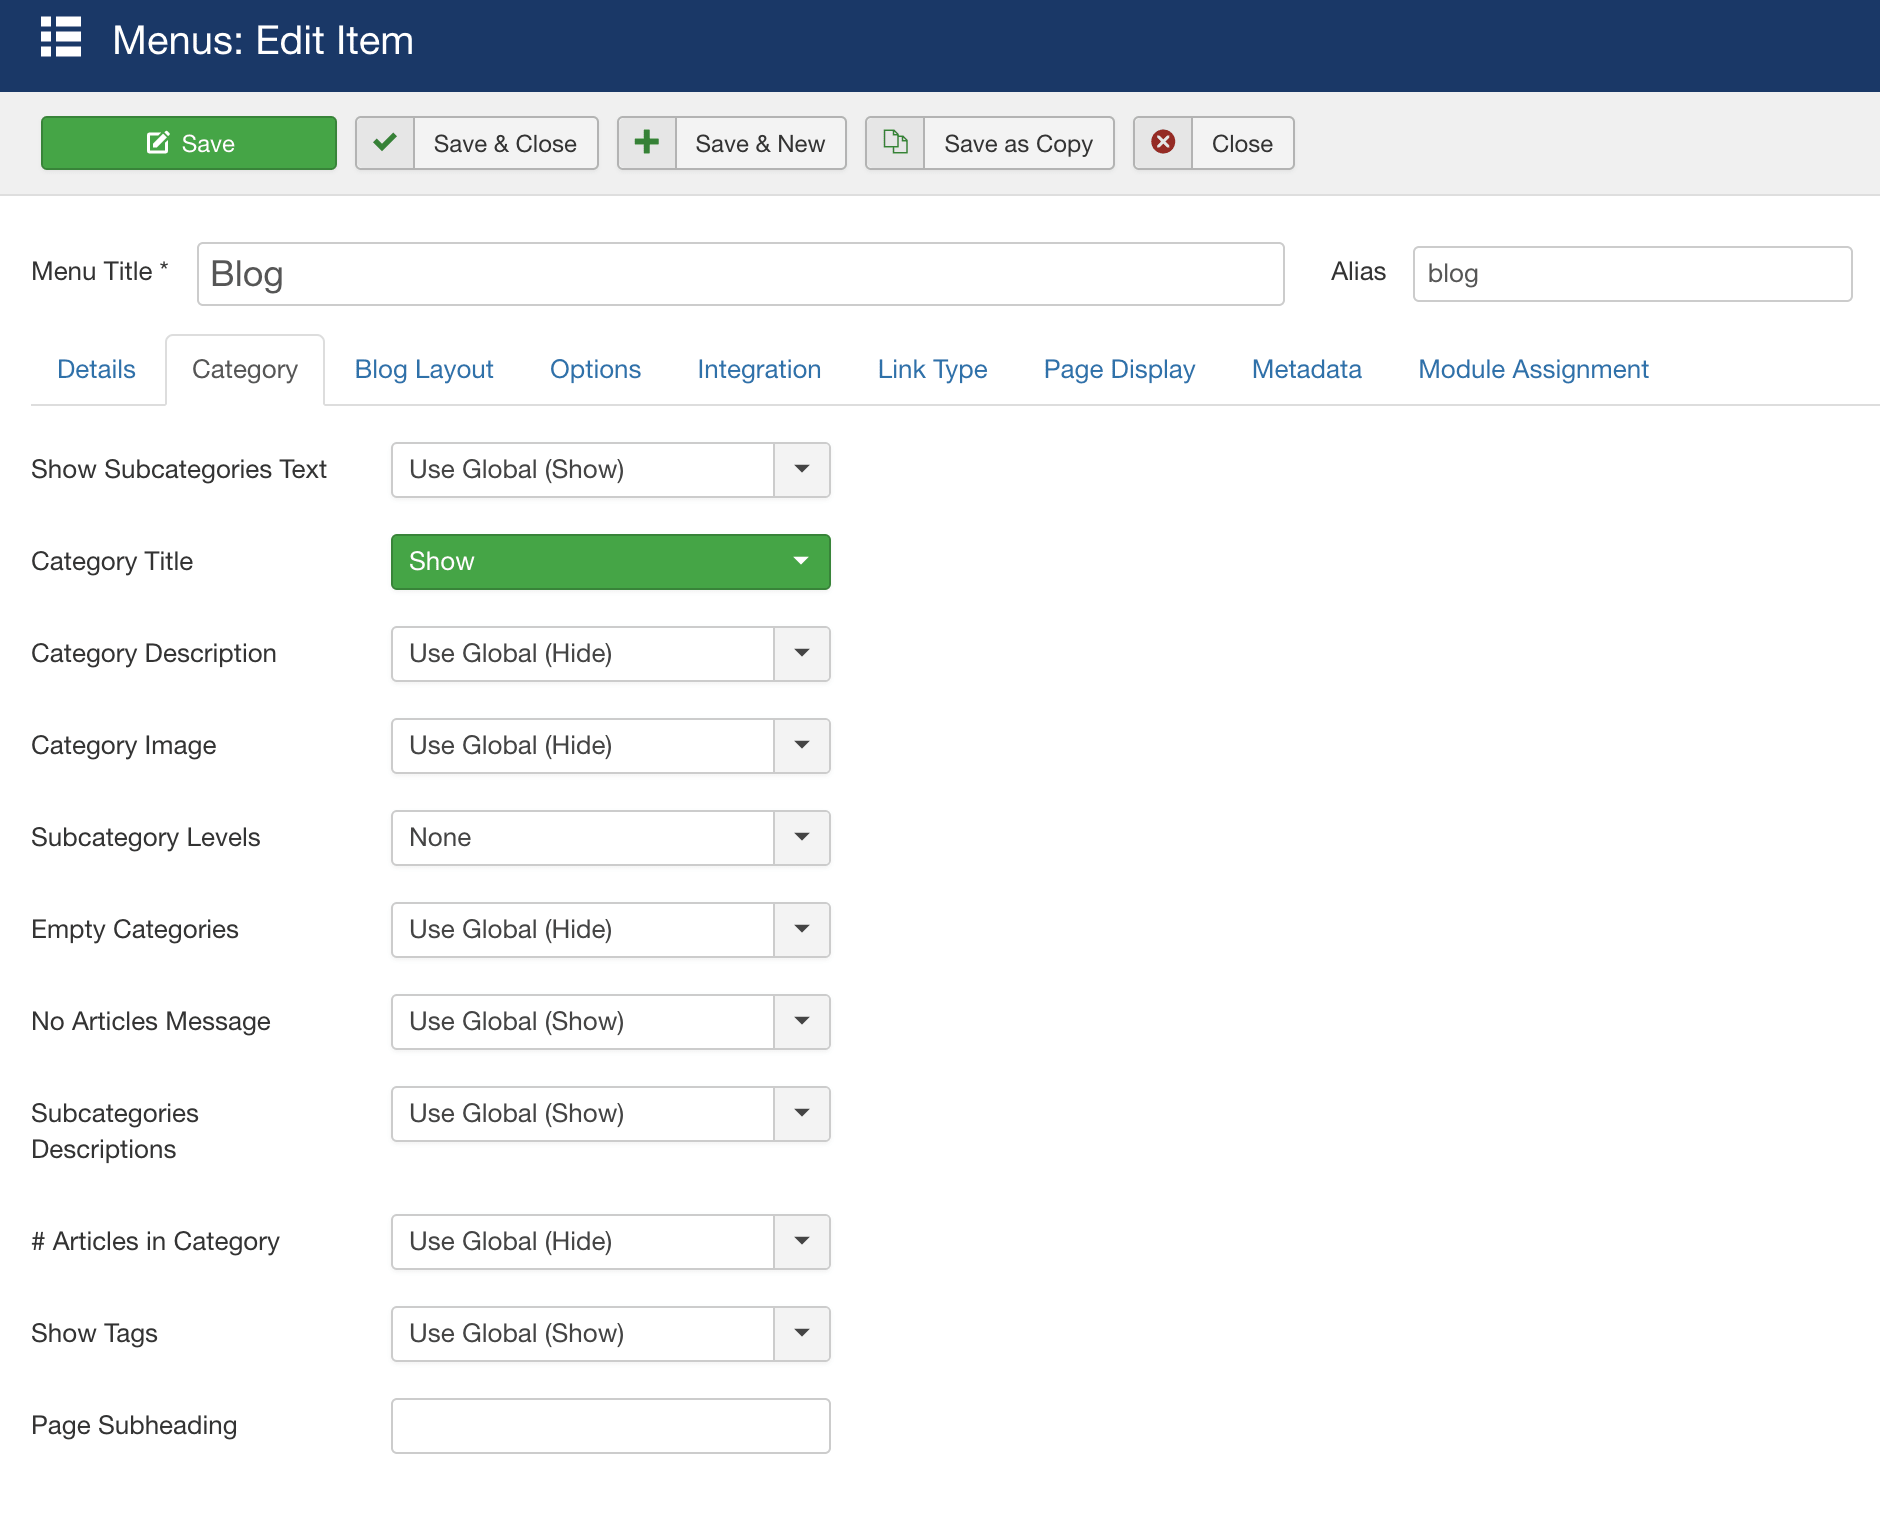Go to the Module Assignment tab
1880x1532 pixels.
1533,369
